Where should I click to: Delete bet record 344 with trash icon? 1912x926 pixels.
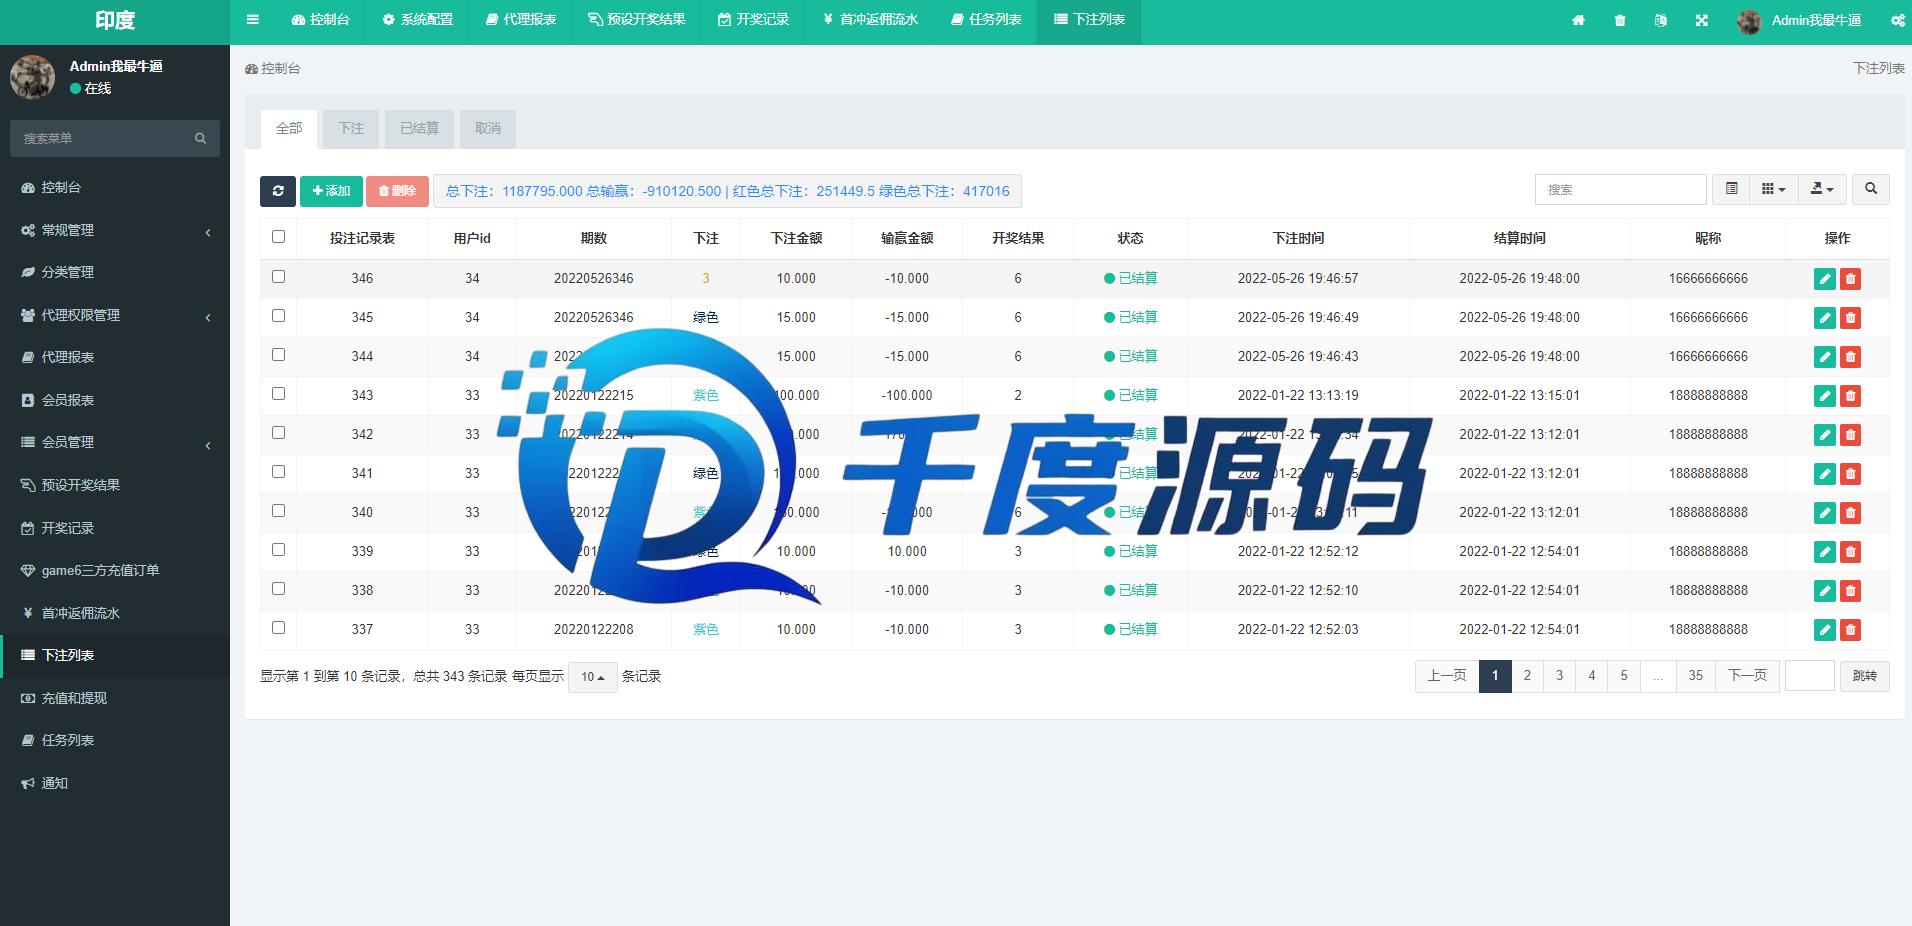tap(1851, 357)
